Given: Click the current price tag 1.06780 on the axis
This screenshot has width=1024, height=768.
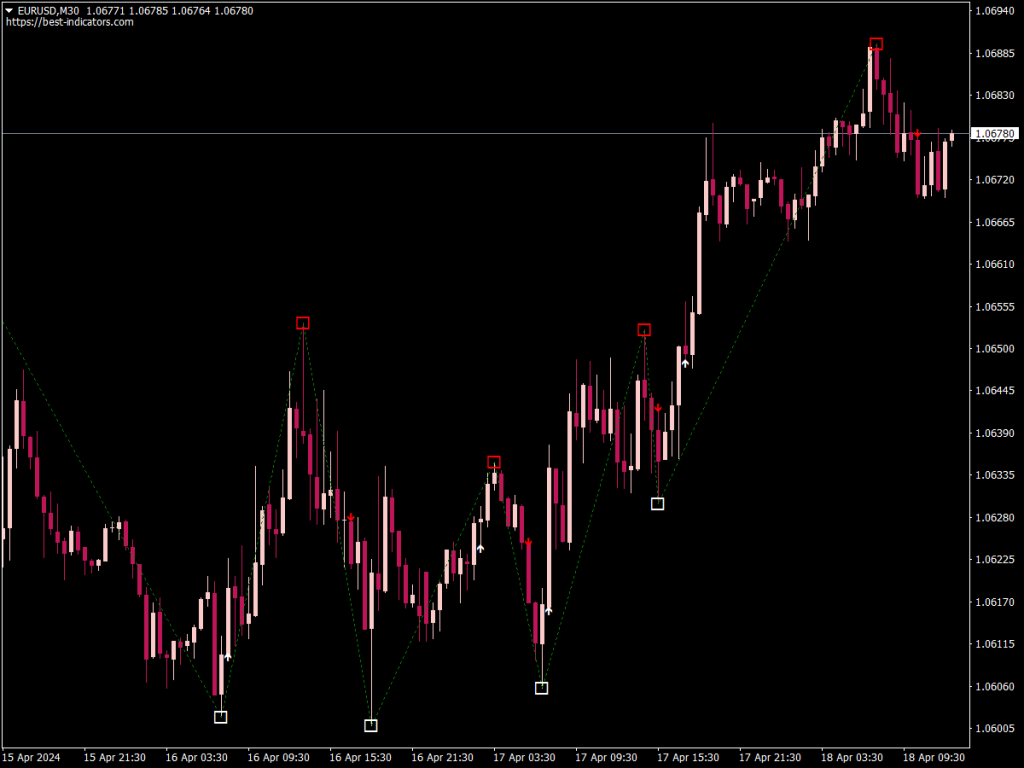Looking at the screenshot, I should pos(995,134).
